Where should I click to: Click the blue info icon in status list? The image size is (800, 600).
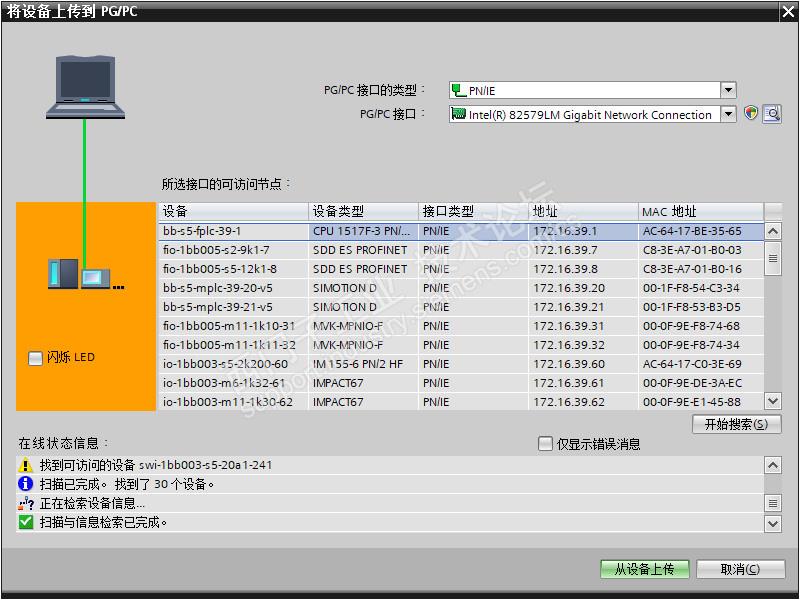(25, 484)
